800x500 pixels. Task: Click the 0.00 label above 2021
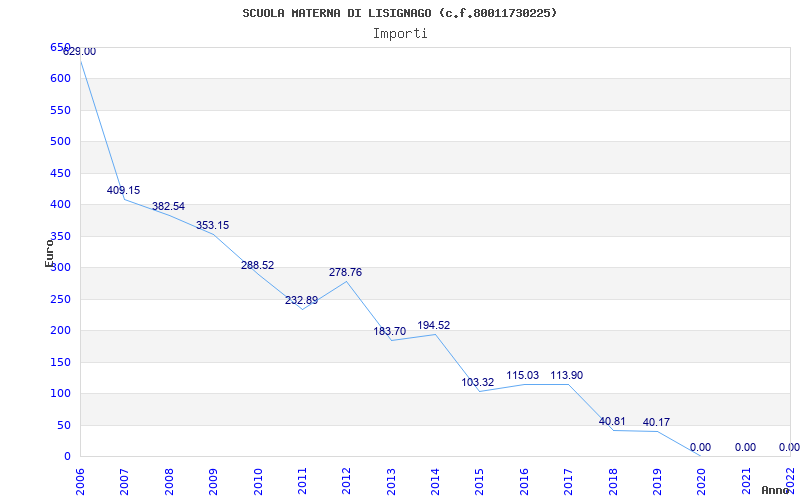(x=745, y=447)
